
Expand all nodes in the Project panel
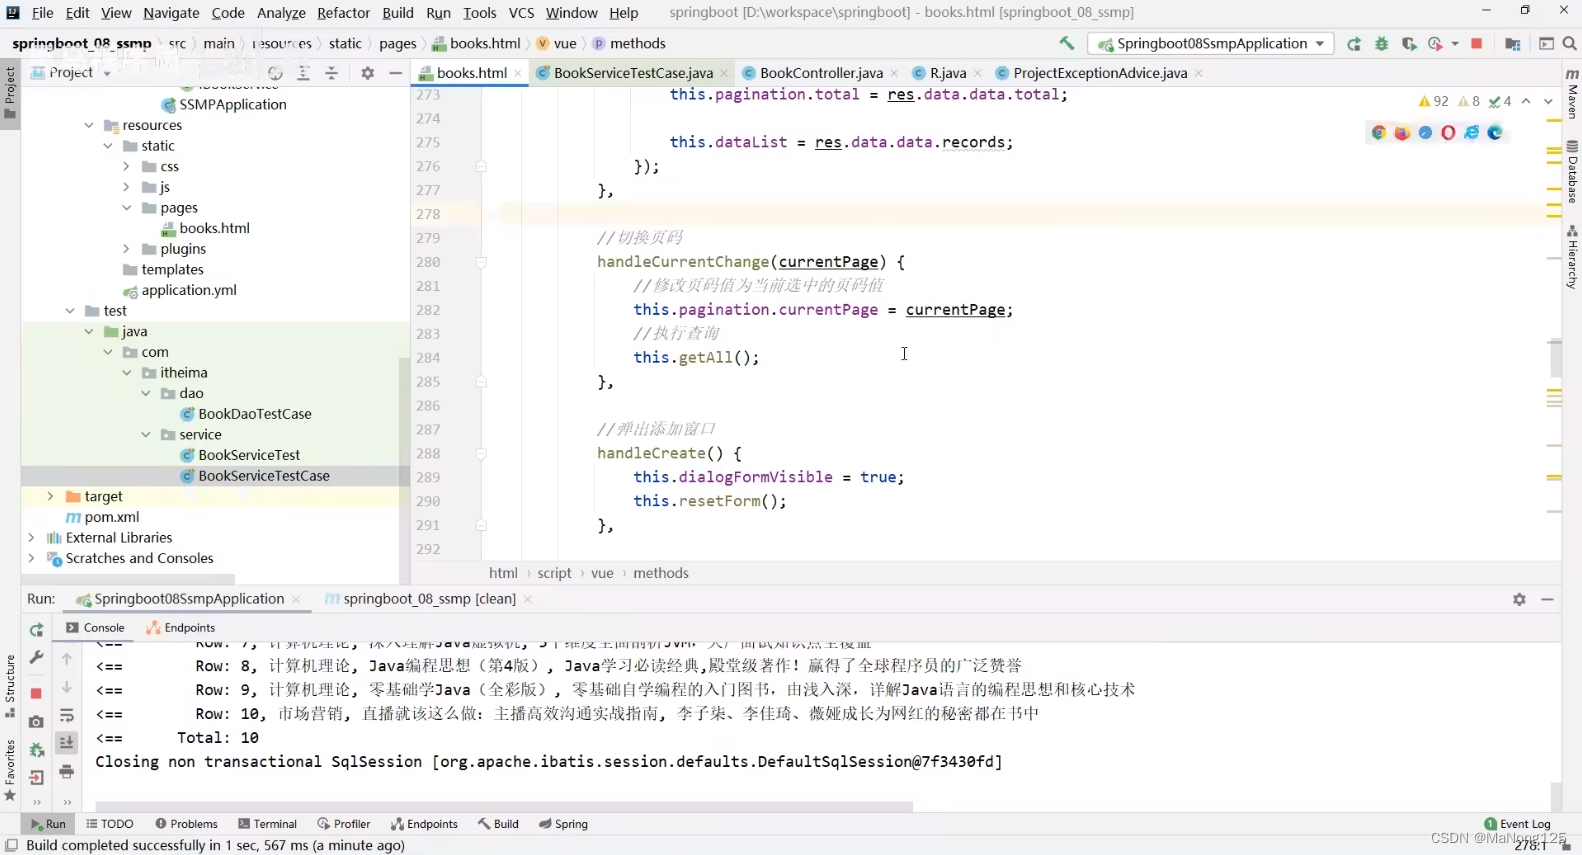click(304, 73)
